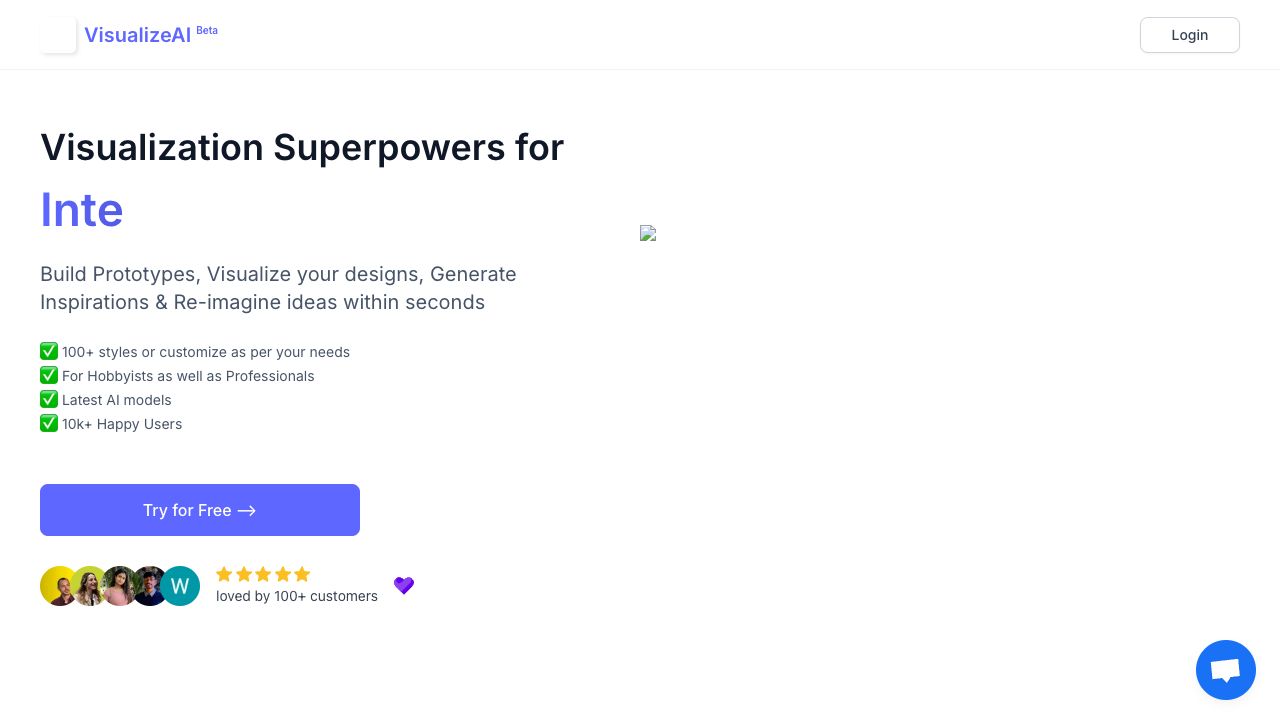This screenshot has width=1280, height=720.
Task: Click the first customer avatar with yellow background
Action: [57, 586]
